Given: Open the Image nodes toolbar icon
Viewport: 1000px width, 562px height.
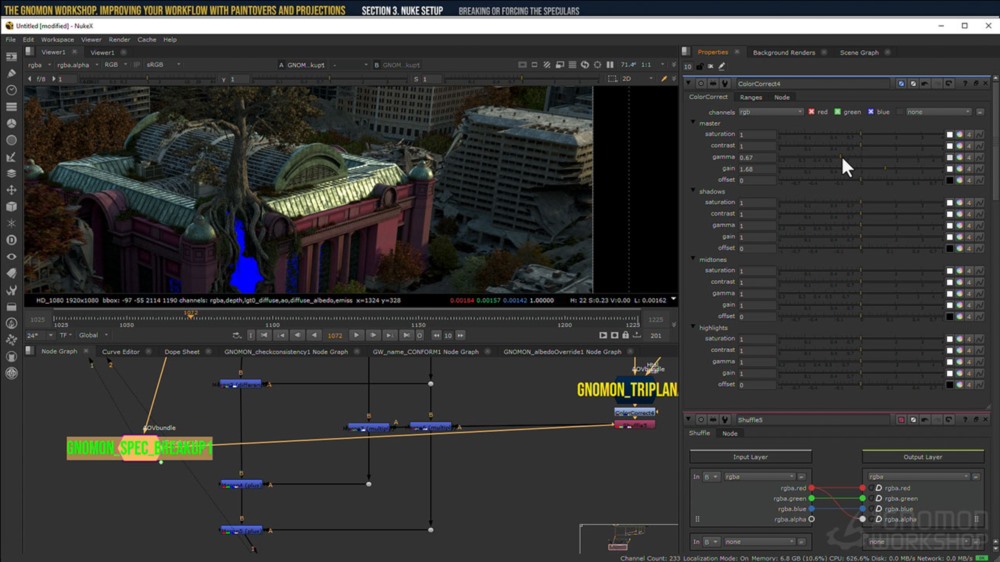Looking at the screenshot, I should coord(11,57).
